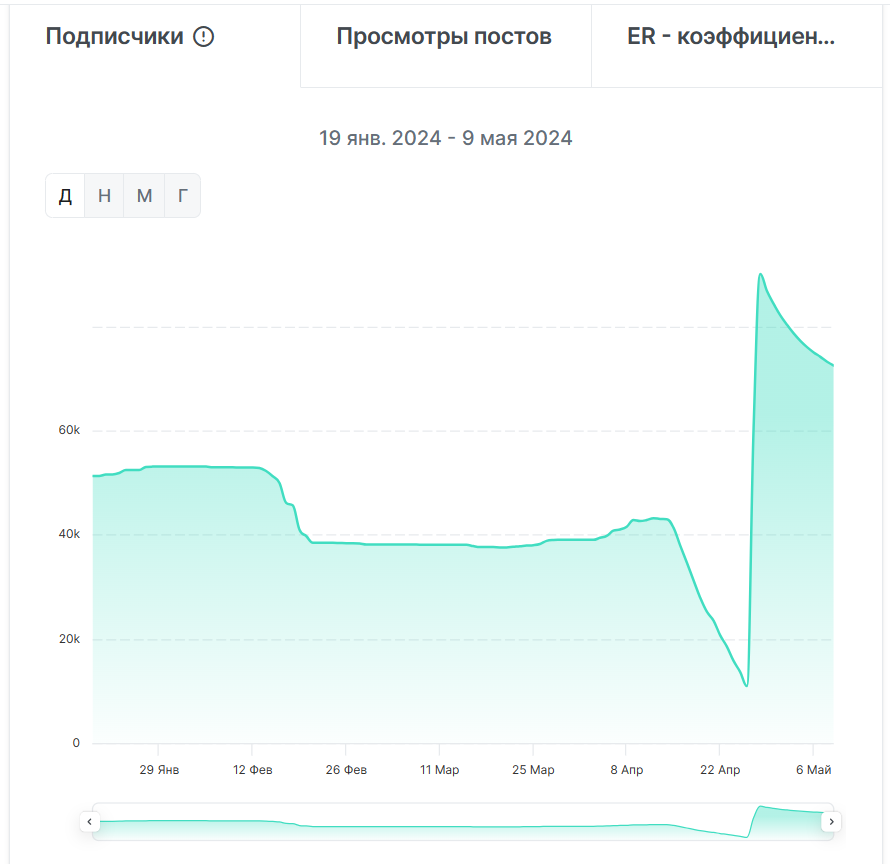Click the 20k y-axis label
The image size is (890, 864).
tap(69, 639)
